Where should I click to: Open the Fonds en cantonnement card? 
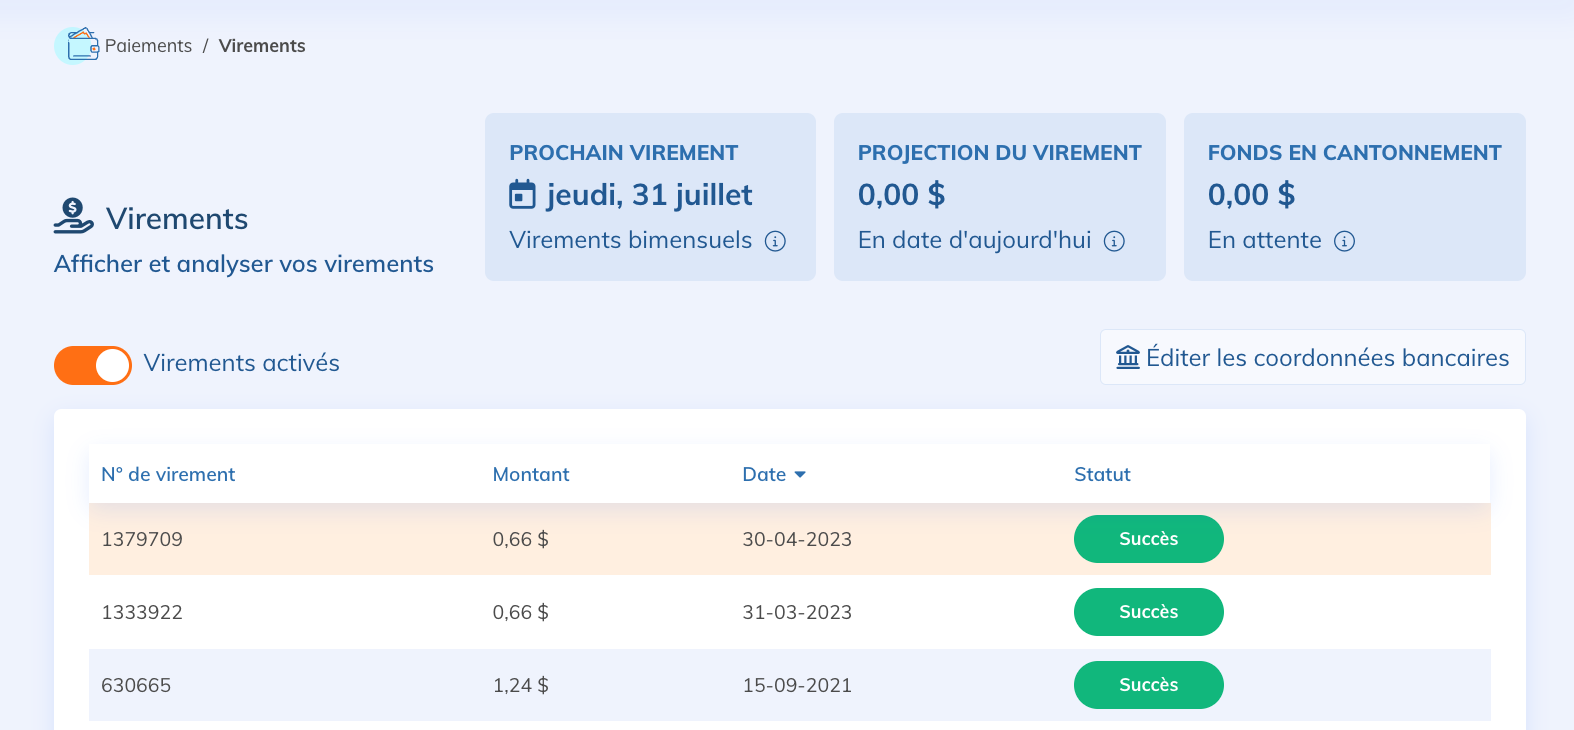pyautogui.click(x=1354, y=197)
